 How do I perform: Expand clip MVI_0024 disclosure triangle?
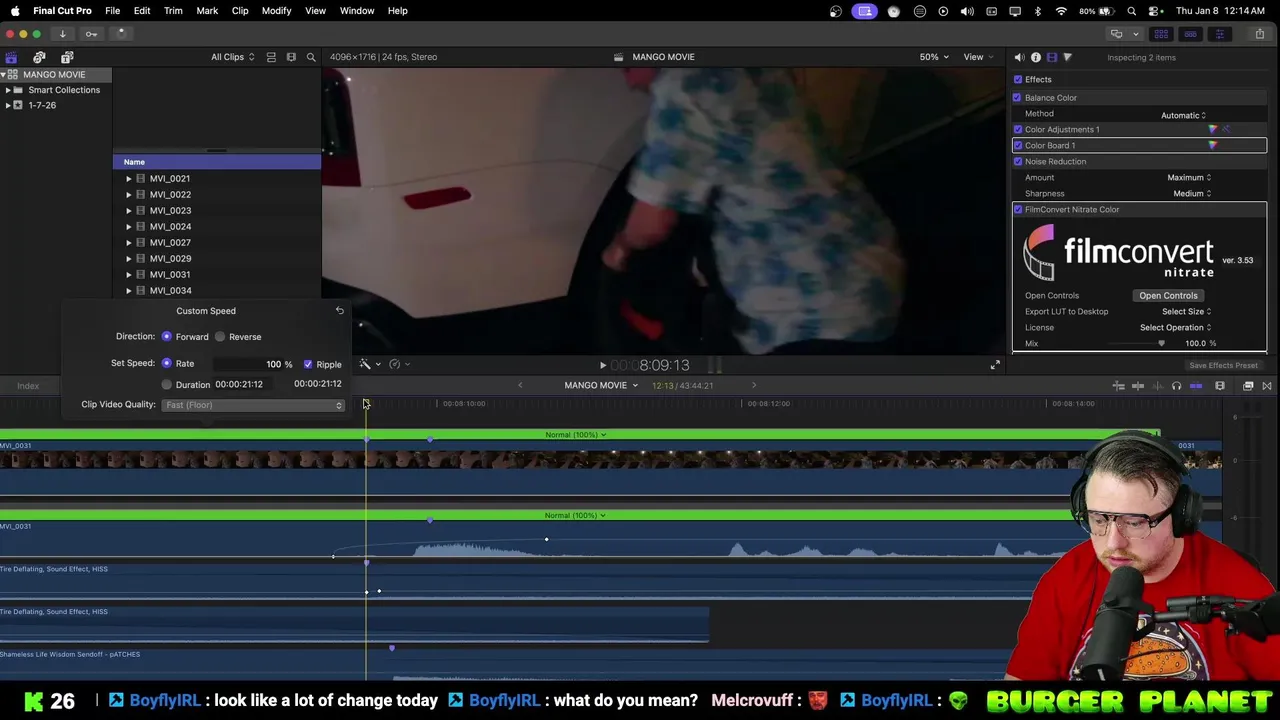coord(128,227)
